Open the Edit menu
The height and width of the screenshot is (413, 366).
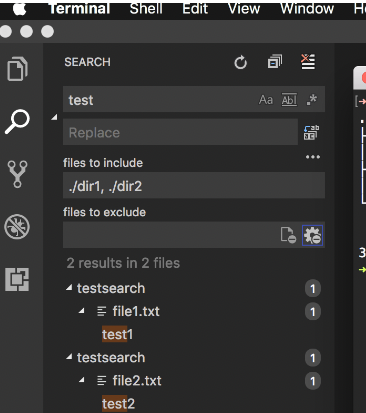click(x=195, y=9)
